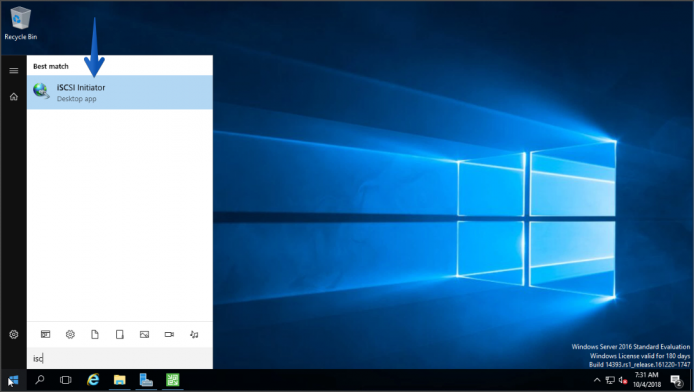Open Server Manager from taskbar

coord(146,380)
